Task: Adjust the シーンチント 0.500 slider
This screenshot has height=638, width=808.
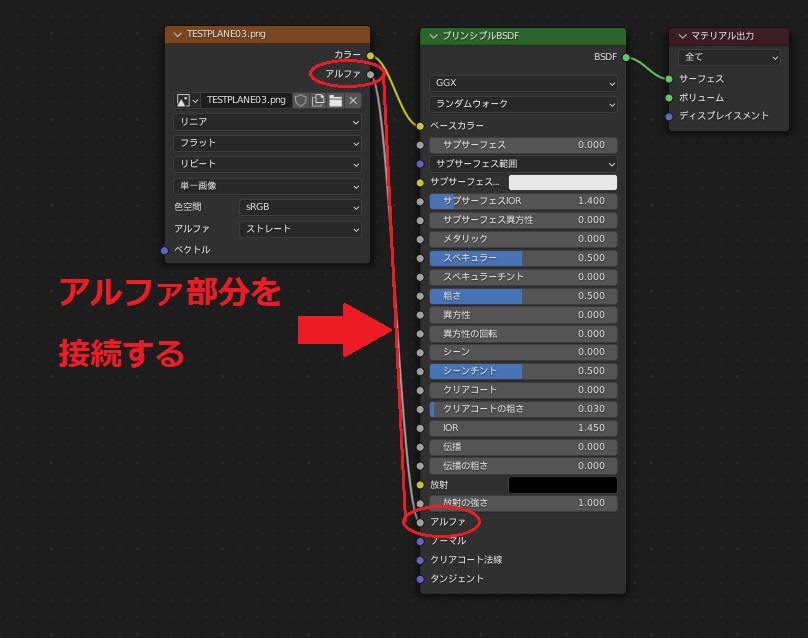Action: click(x=523, y=371)
